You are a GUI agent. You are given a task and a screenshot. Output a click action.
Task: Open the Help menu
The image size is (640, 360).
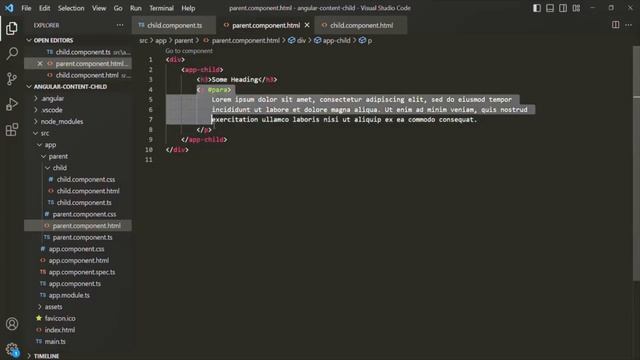tap(188, 8)
